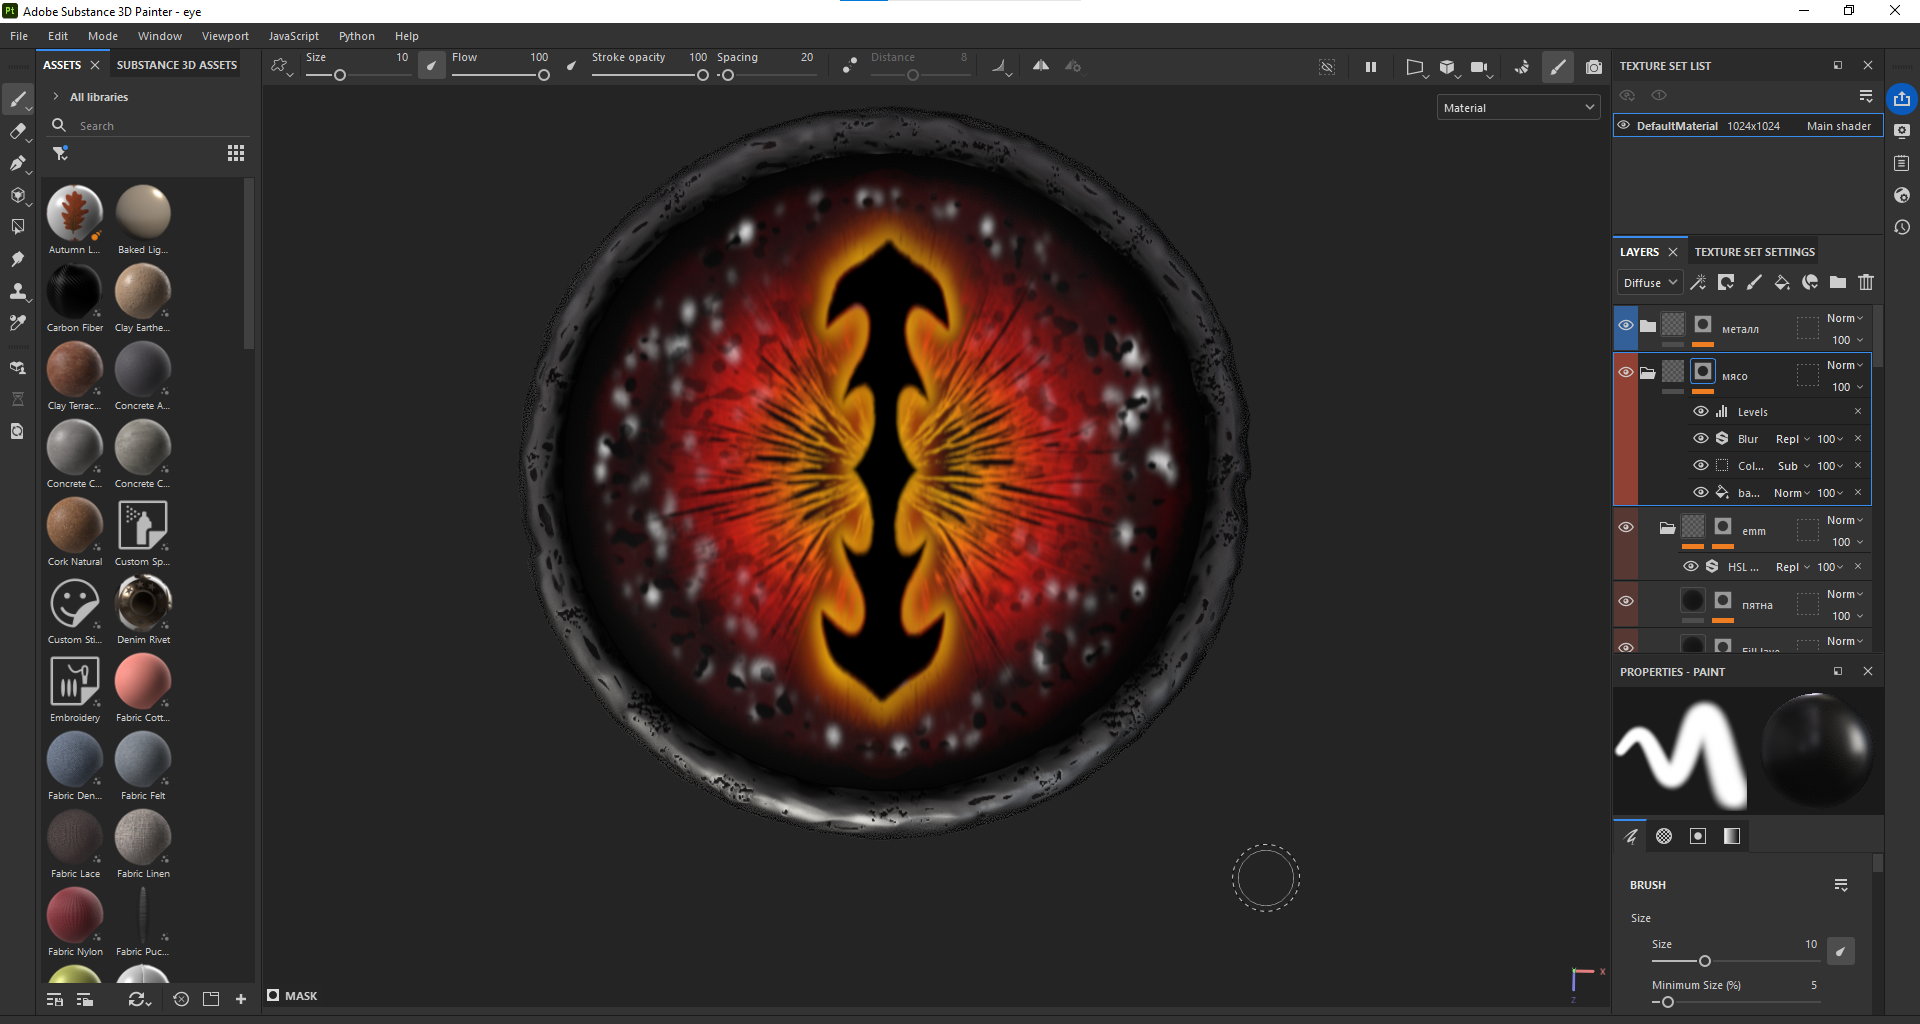Image resolution: width=1920 pixels, height=1024 pixels.
Task: Open Display Settings panel icon
Action: pos(1902,131)
